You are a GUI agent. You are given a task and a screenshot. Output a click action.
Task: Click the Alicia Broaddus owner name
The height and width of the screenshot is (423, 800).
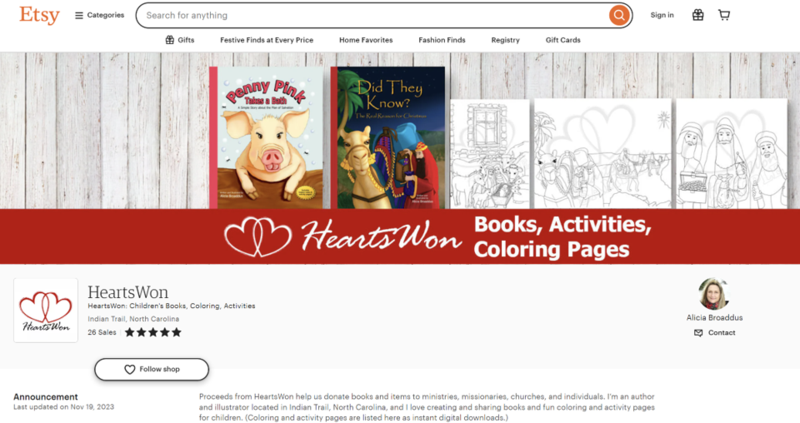pyautogui.click(x=714, y=317)
